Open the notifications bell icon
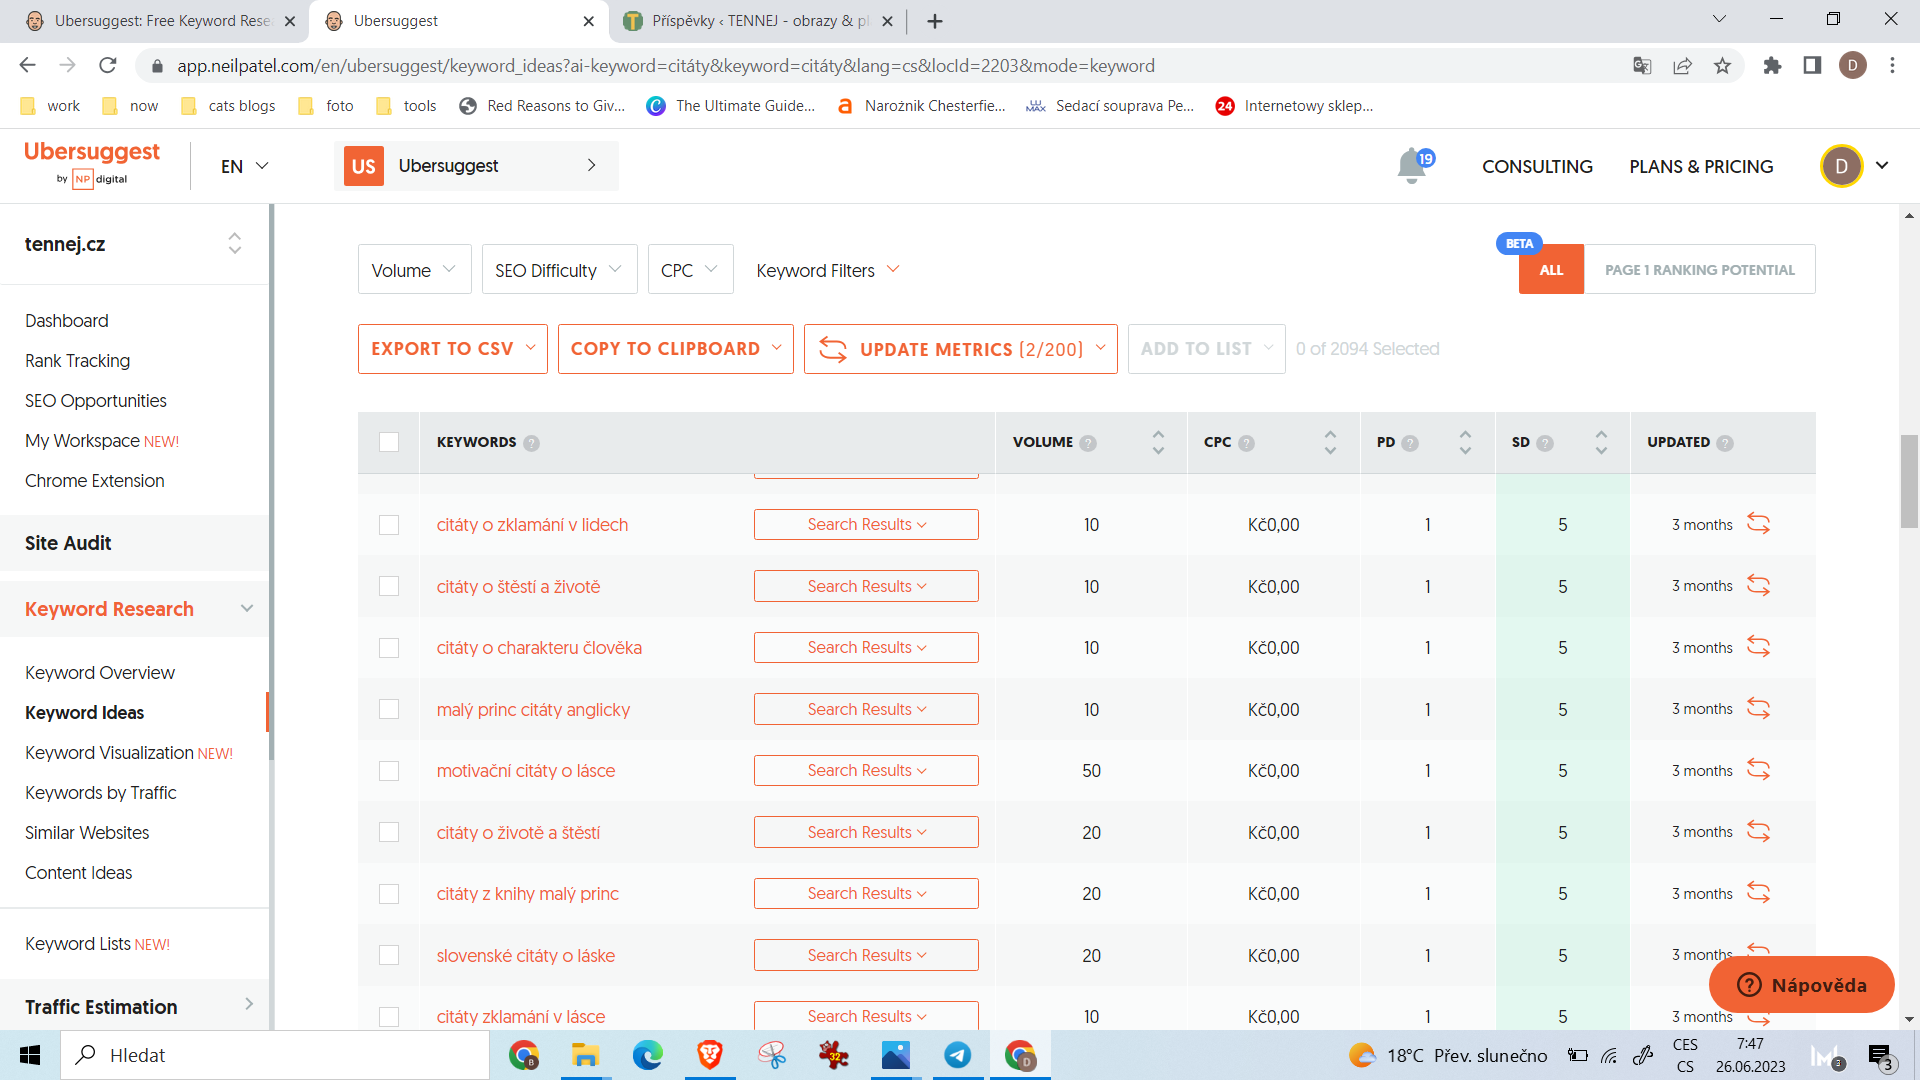This screenshot has height=1080, width=1920. point(1412,166)
